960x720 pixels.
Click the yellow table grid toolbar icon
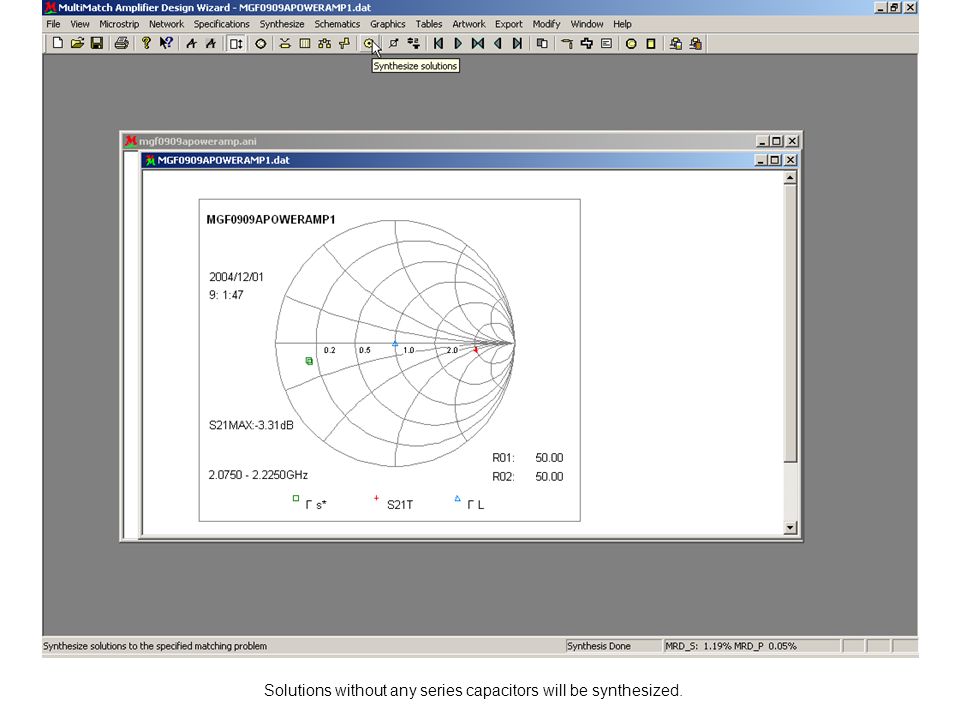[304, 43]
